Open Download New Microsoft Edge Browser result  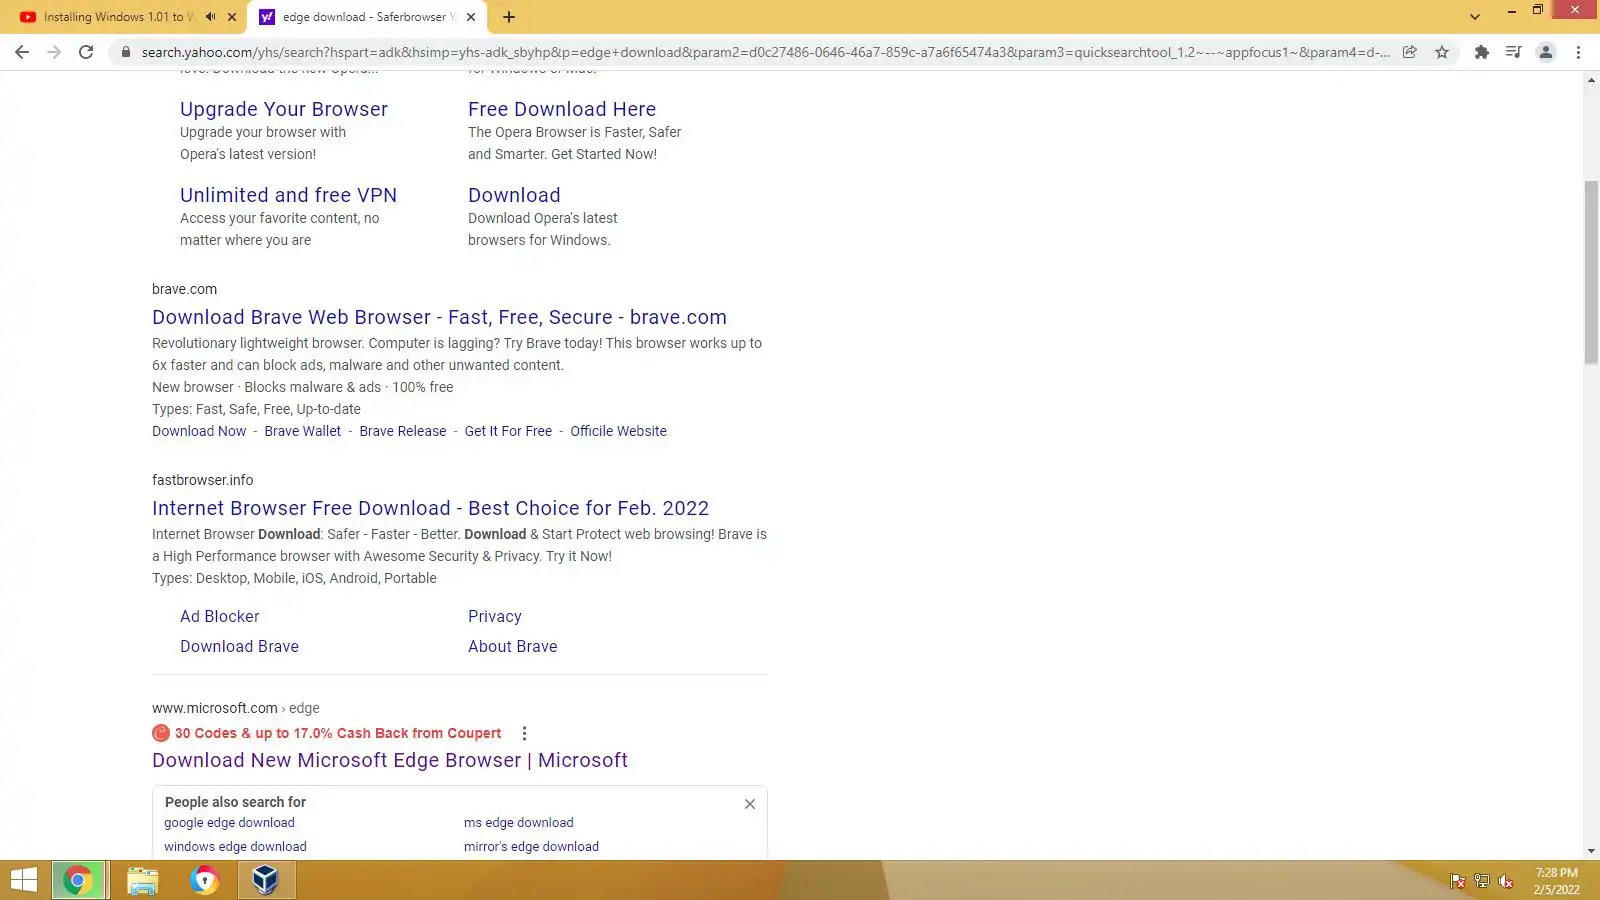tap(390, 760)
